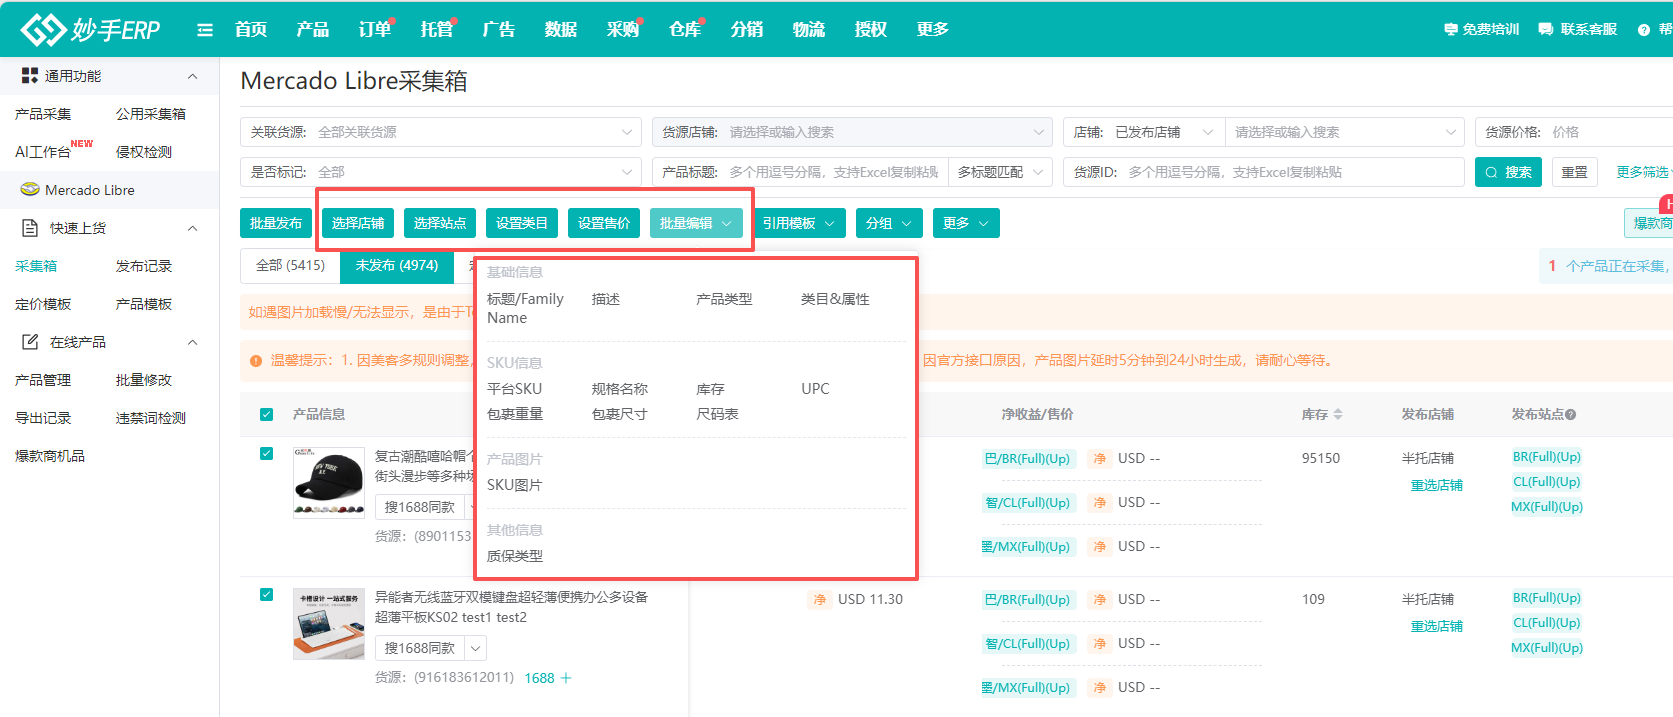This screenshot has width=1673, height=717.
Task: Click the plus icon next to 1688
Action: (x=566, y=678)
